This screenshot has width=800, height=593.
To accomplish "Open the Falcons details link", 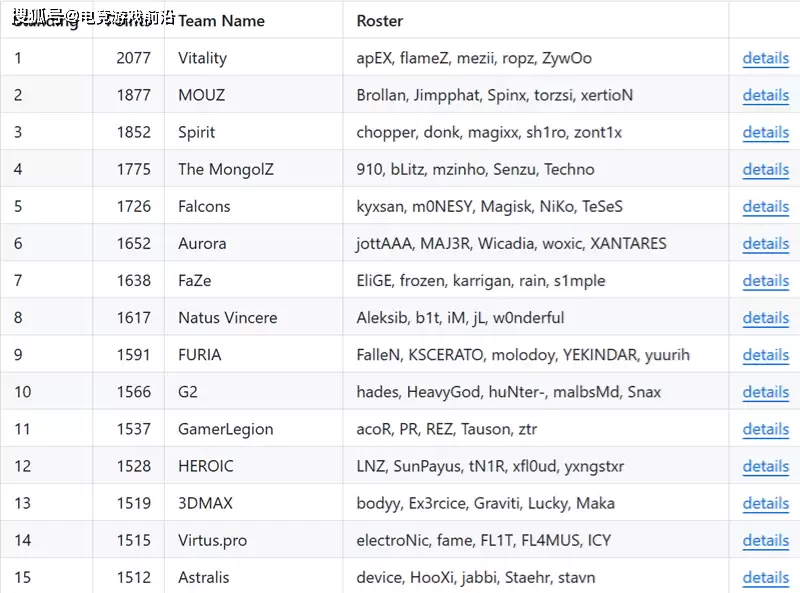I will tap(765, 206).
